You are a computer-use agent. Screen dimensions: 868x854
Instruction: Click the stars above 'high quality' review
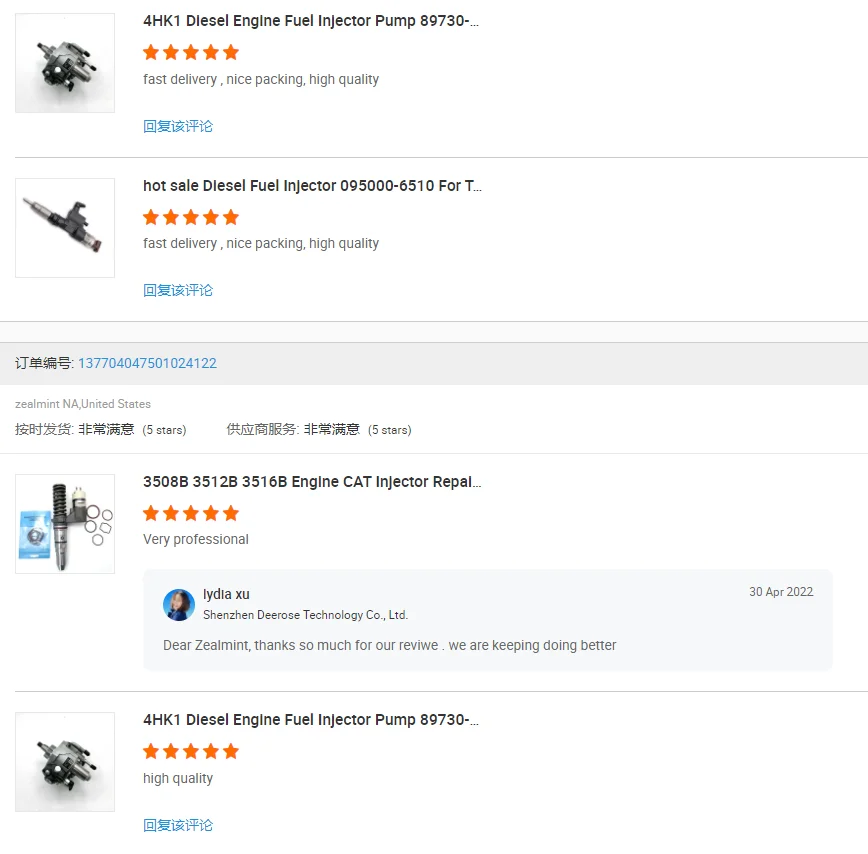point(191,751)
